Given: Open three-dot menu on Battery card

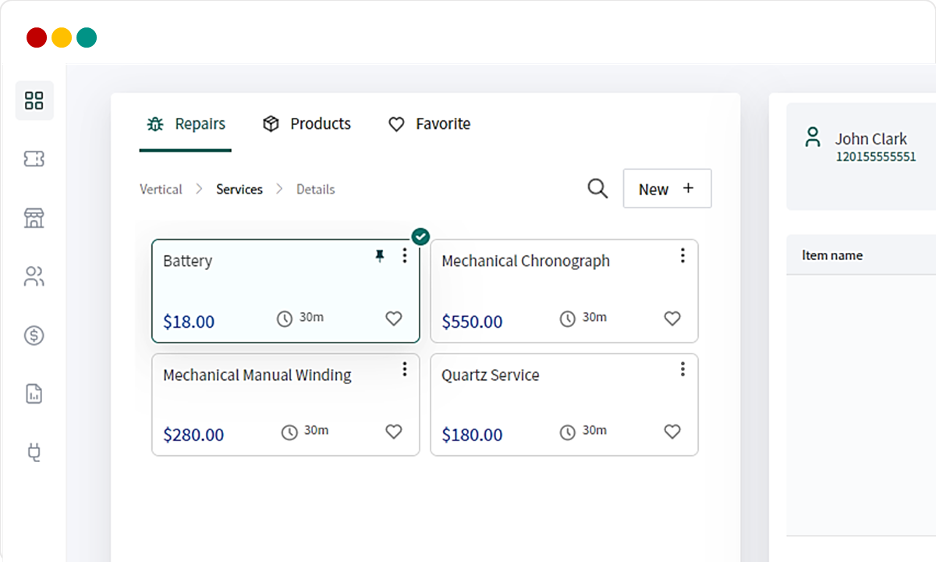Looking at the screenshot, I should click(405, 256).
